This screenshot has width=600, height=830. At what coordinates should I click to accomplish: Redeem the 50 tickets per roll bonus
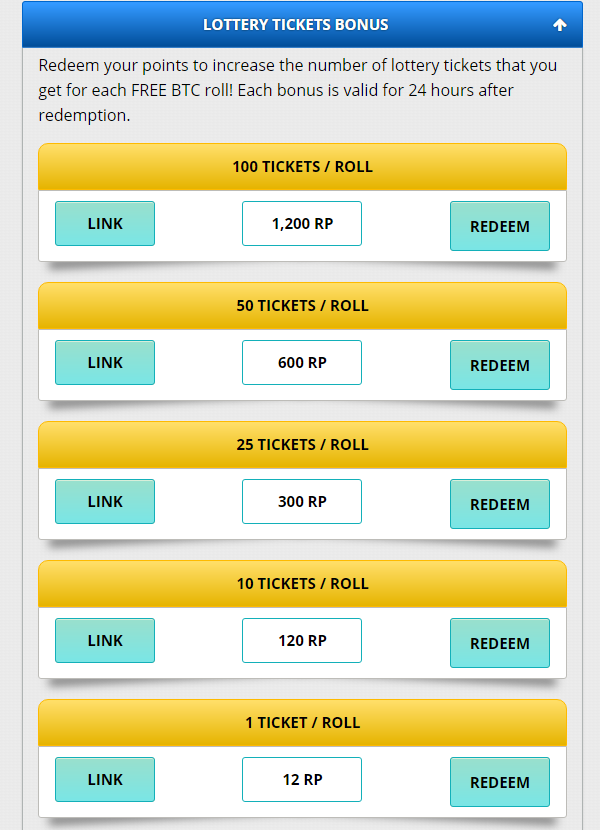500,365
